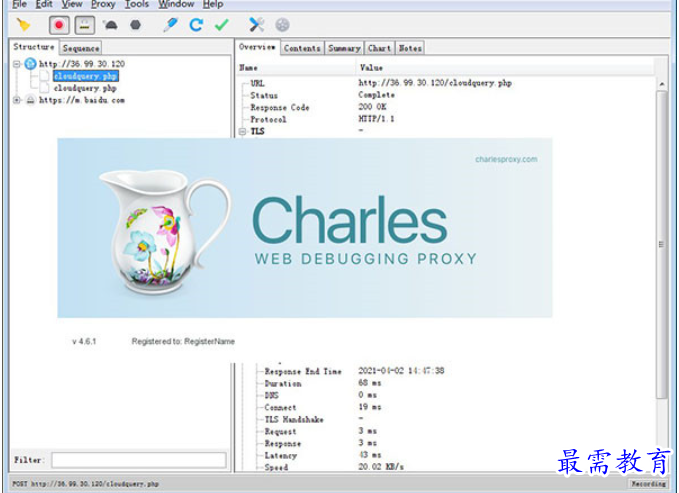Toggle breakpoints hexagon icon
Screen dimensions: 679x493
(136, 25)
